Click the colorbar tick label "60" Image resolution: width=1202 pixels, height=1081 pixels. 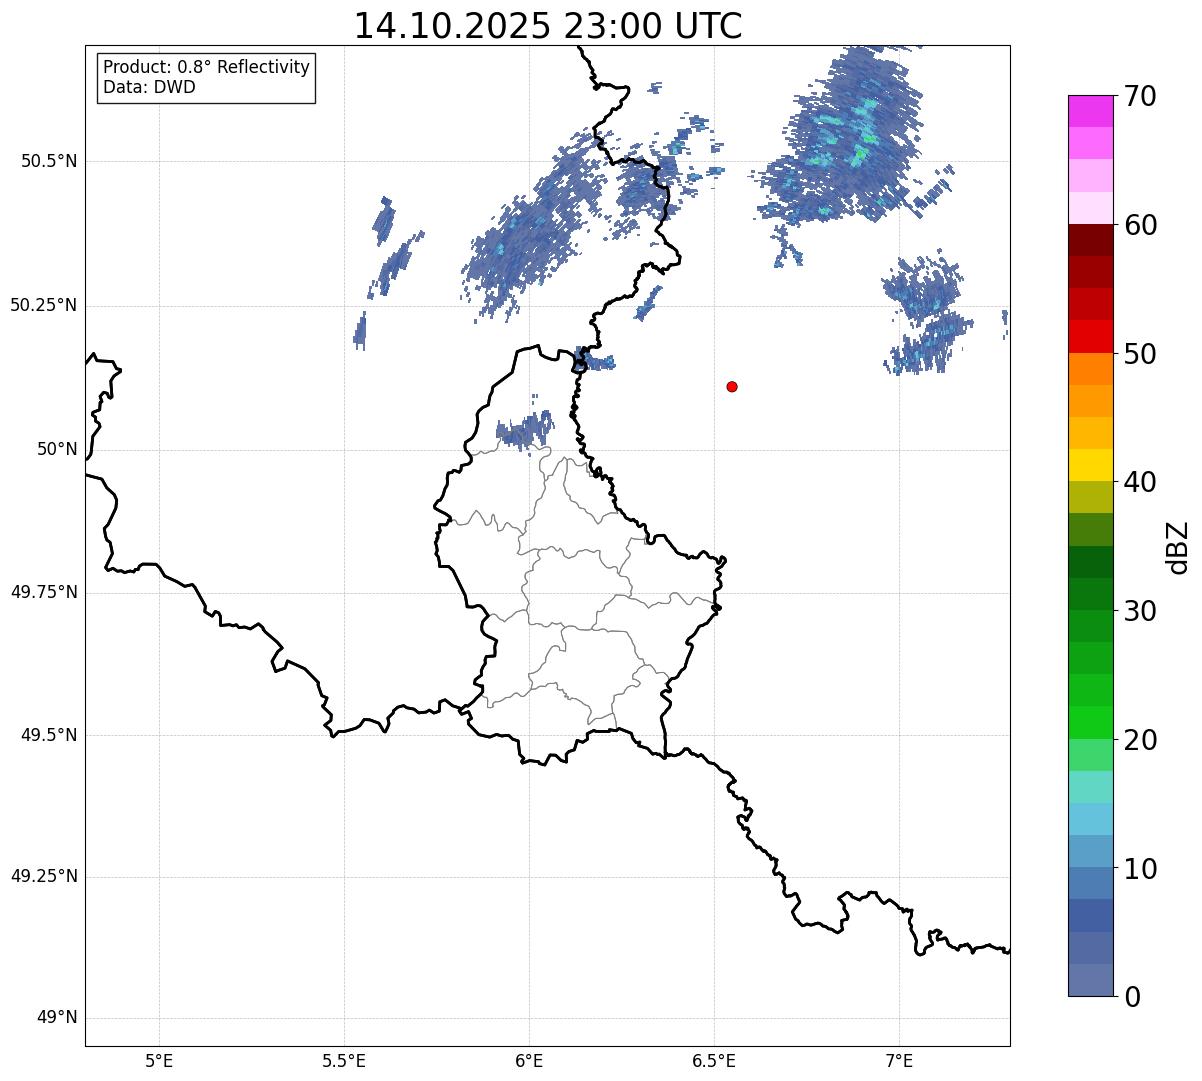[x=1140, y=225]
